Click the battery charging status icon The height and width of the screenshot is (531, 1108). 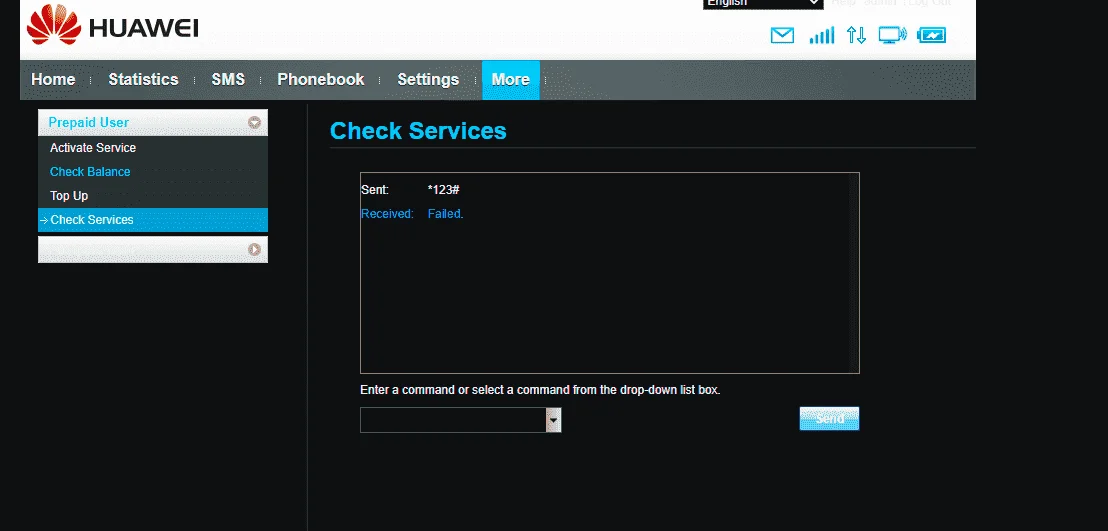(931, 35)
